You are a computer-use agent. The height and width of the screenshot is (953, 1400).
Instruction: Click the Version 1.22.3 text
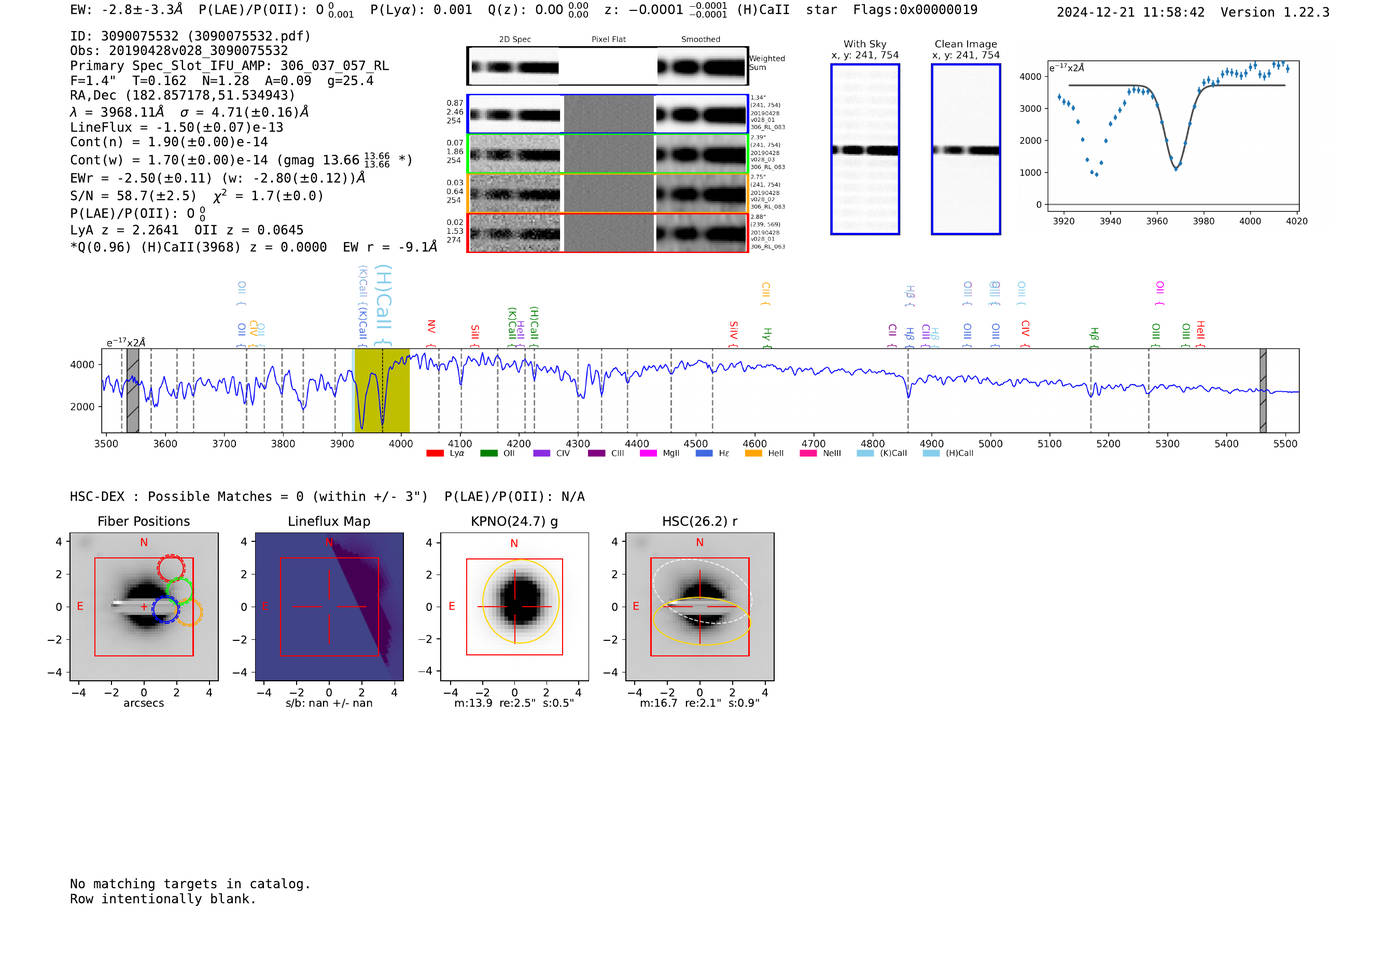(1275, 12)
